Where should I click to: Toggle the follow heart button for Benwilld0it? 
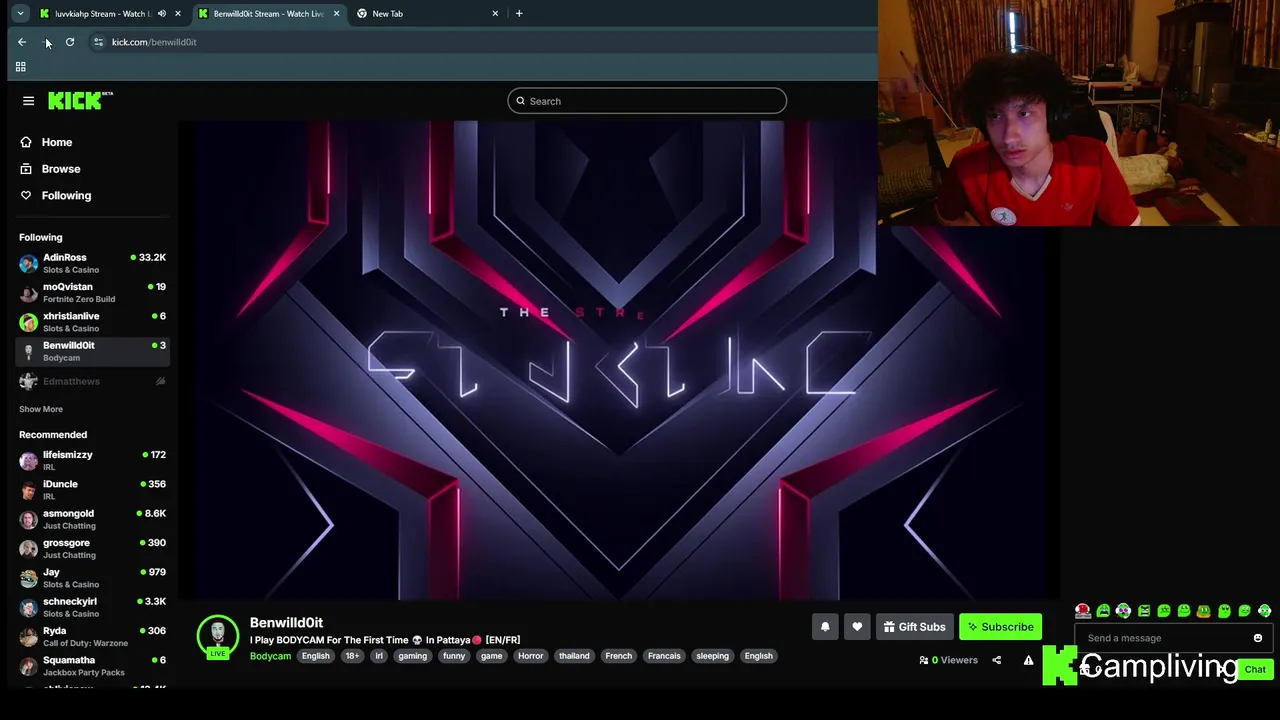(x=857, y=627)
